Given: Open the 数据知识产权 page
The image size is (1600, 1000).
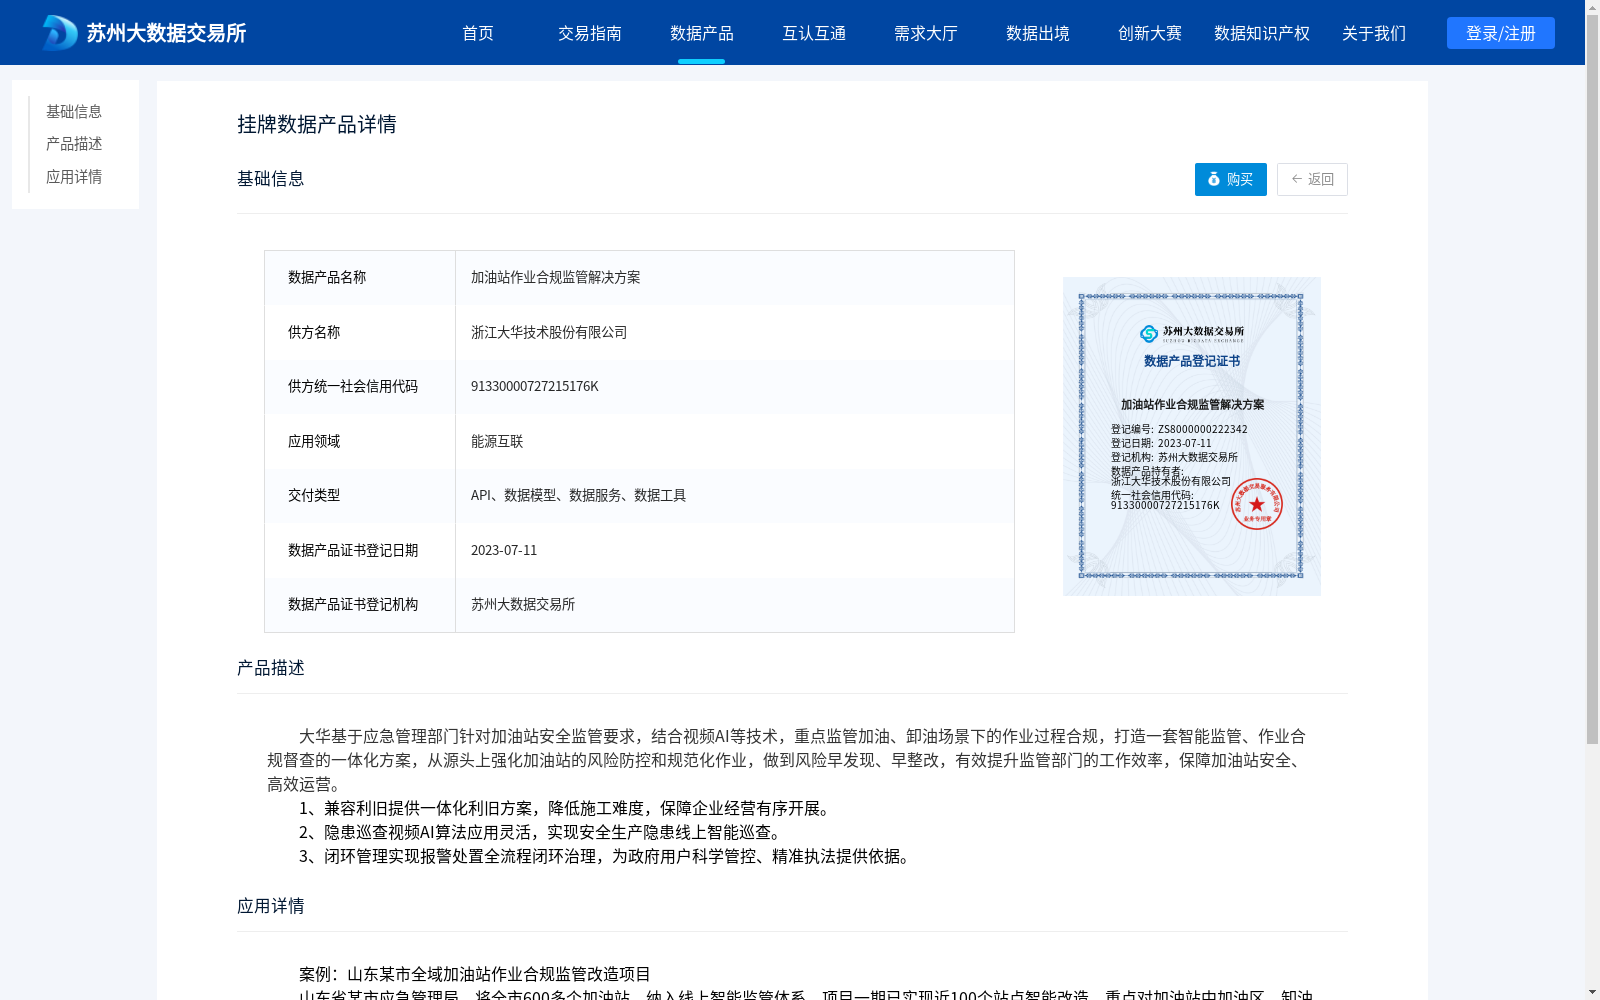Looking at the screenshot, I should (x=1262, y=33).
